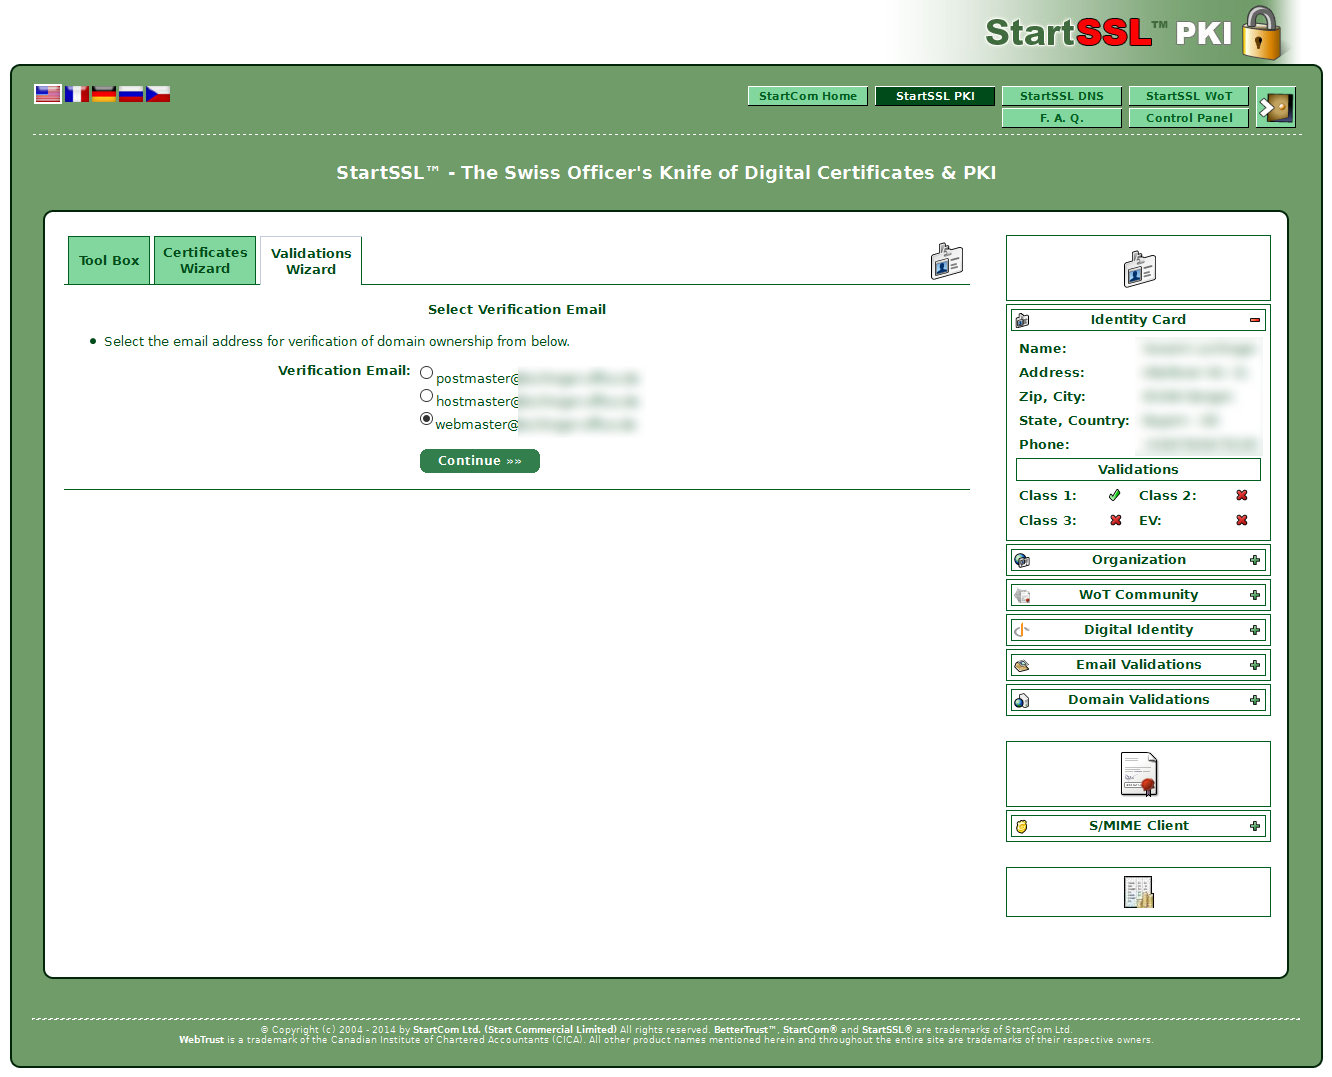The image size is (1332, 1077).
Task: Select the hostmaster@ radio button
Action: [427, 396]
